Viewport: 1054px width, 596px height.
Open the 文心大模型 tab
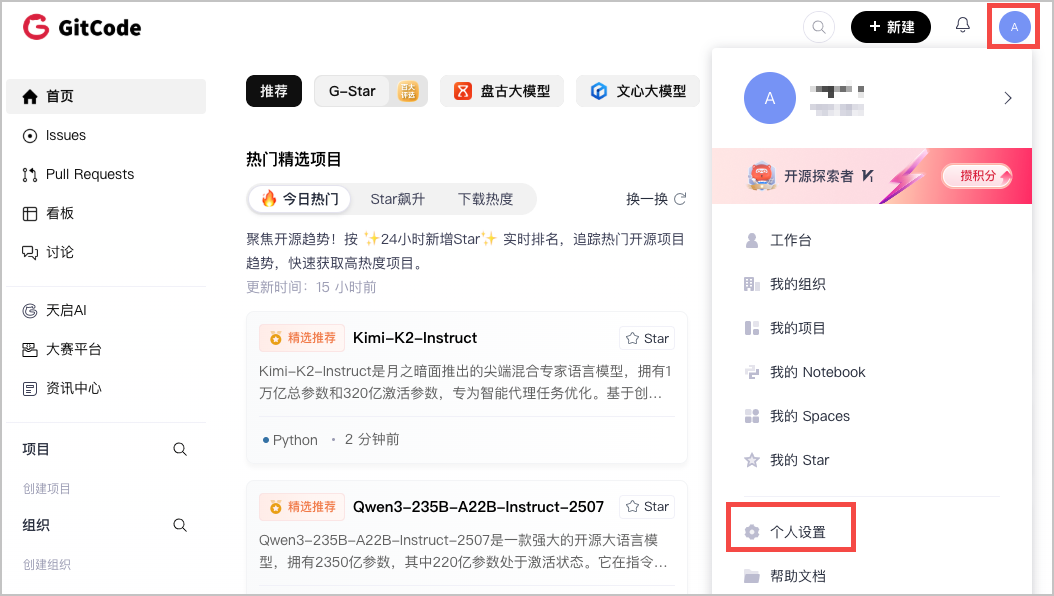(638, 91)
